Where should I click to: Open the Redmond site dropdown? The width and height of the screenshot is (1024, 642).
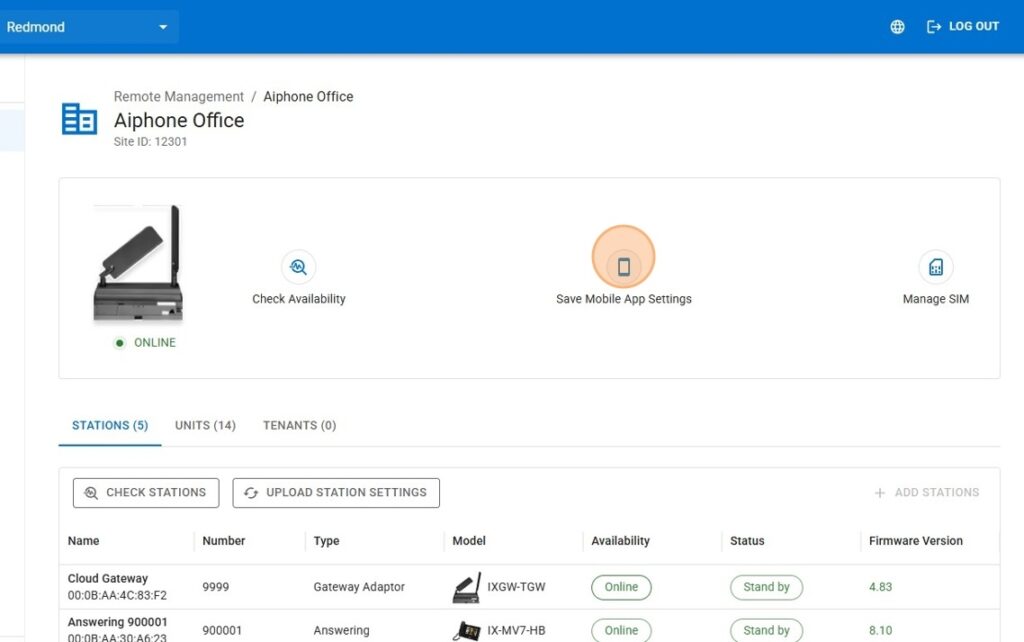point(88,27)
